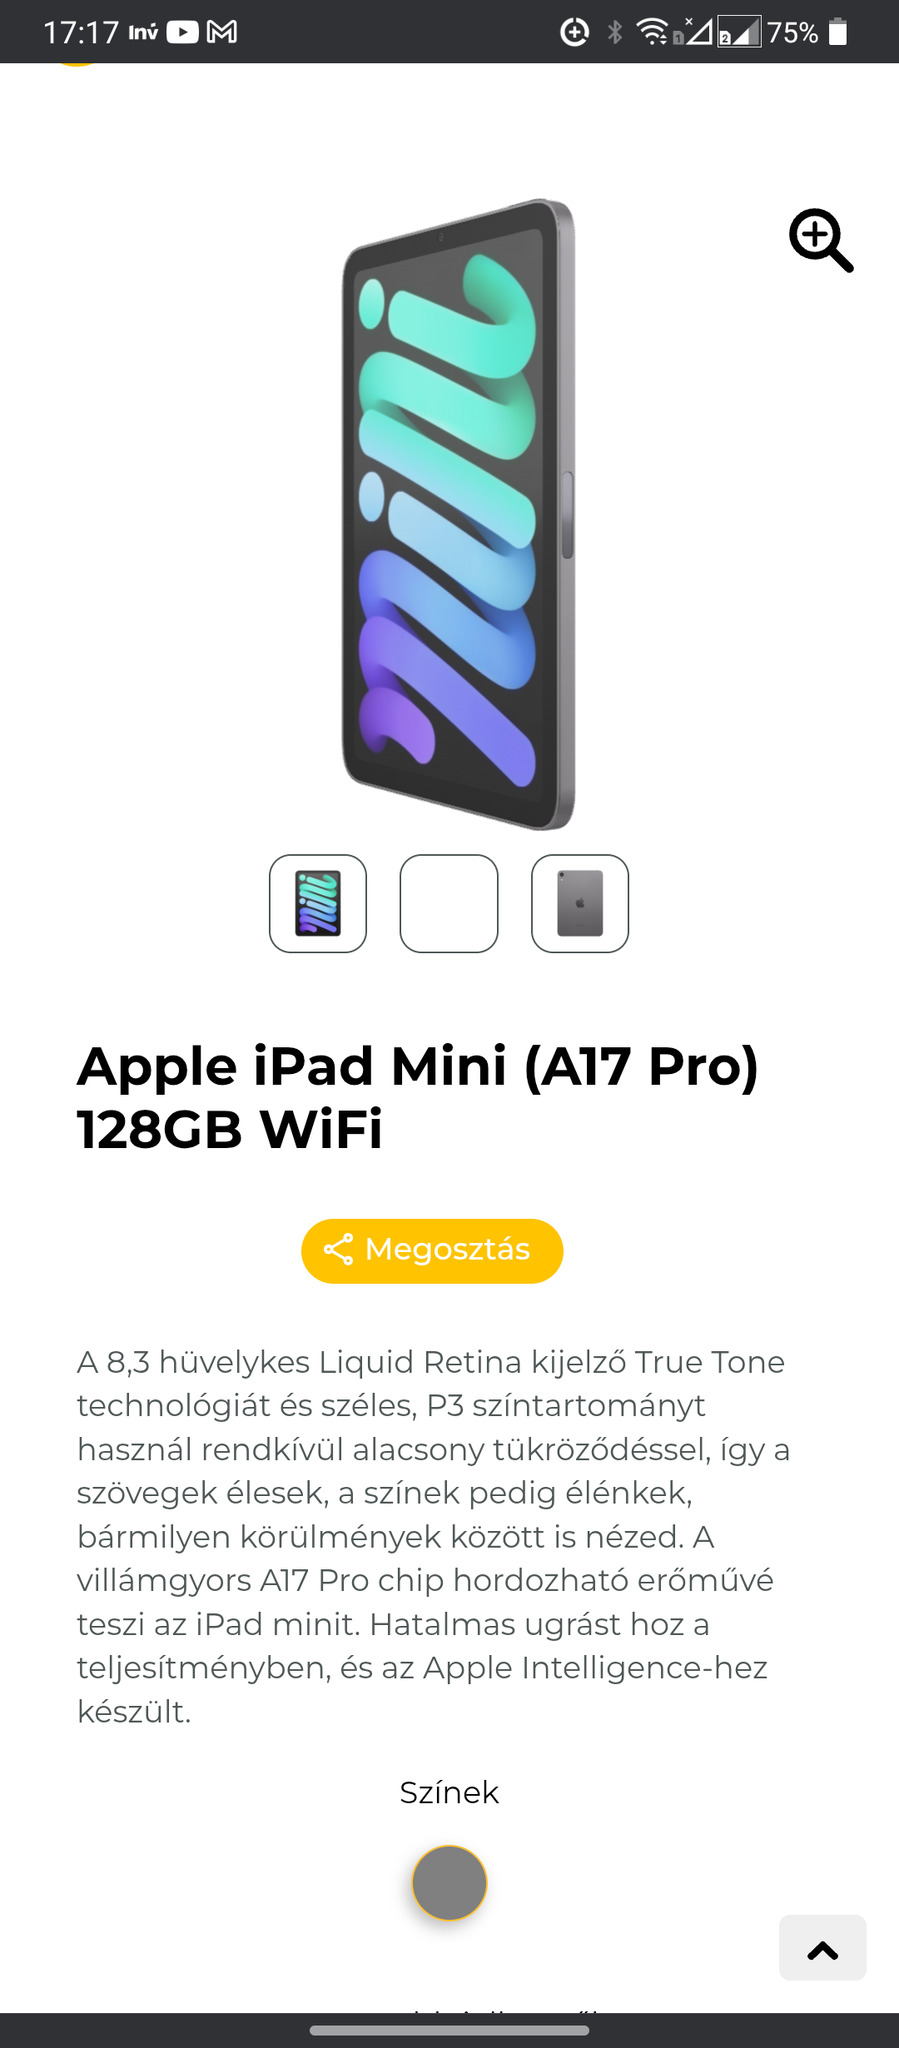Choose the space gray color swatch
899x2048 pixels.
449,1883
